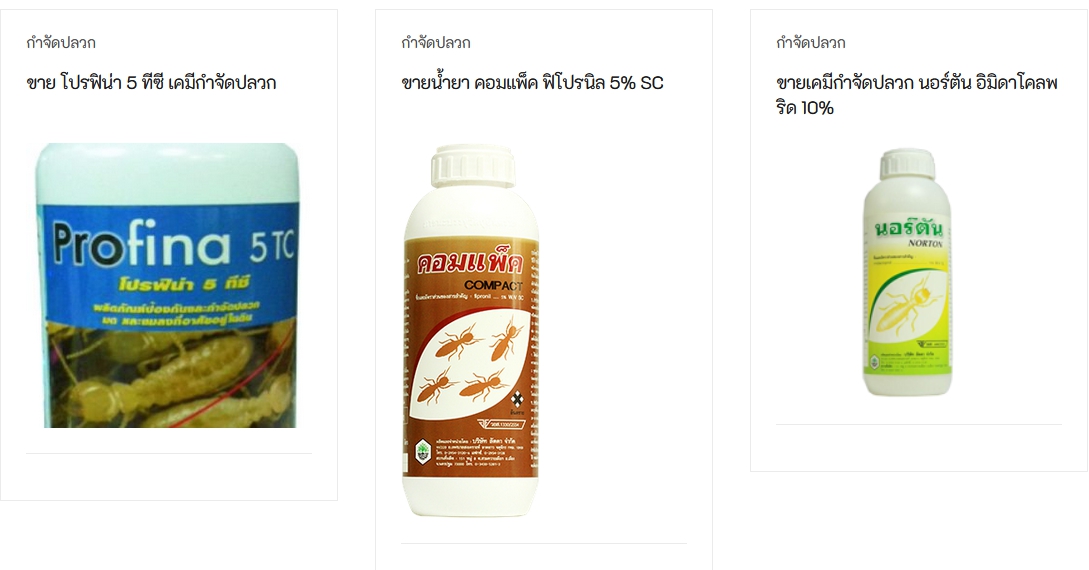Click the red คอมแพ็ค brand name on bottle
This screenshot has width=1089, height=570.
[469, 265]
